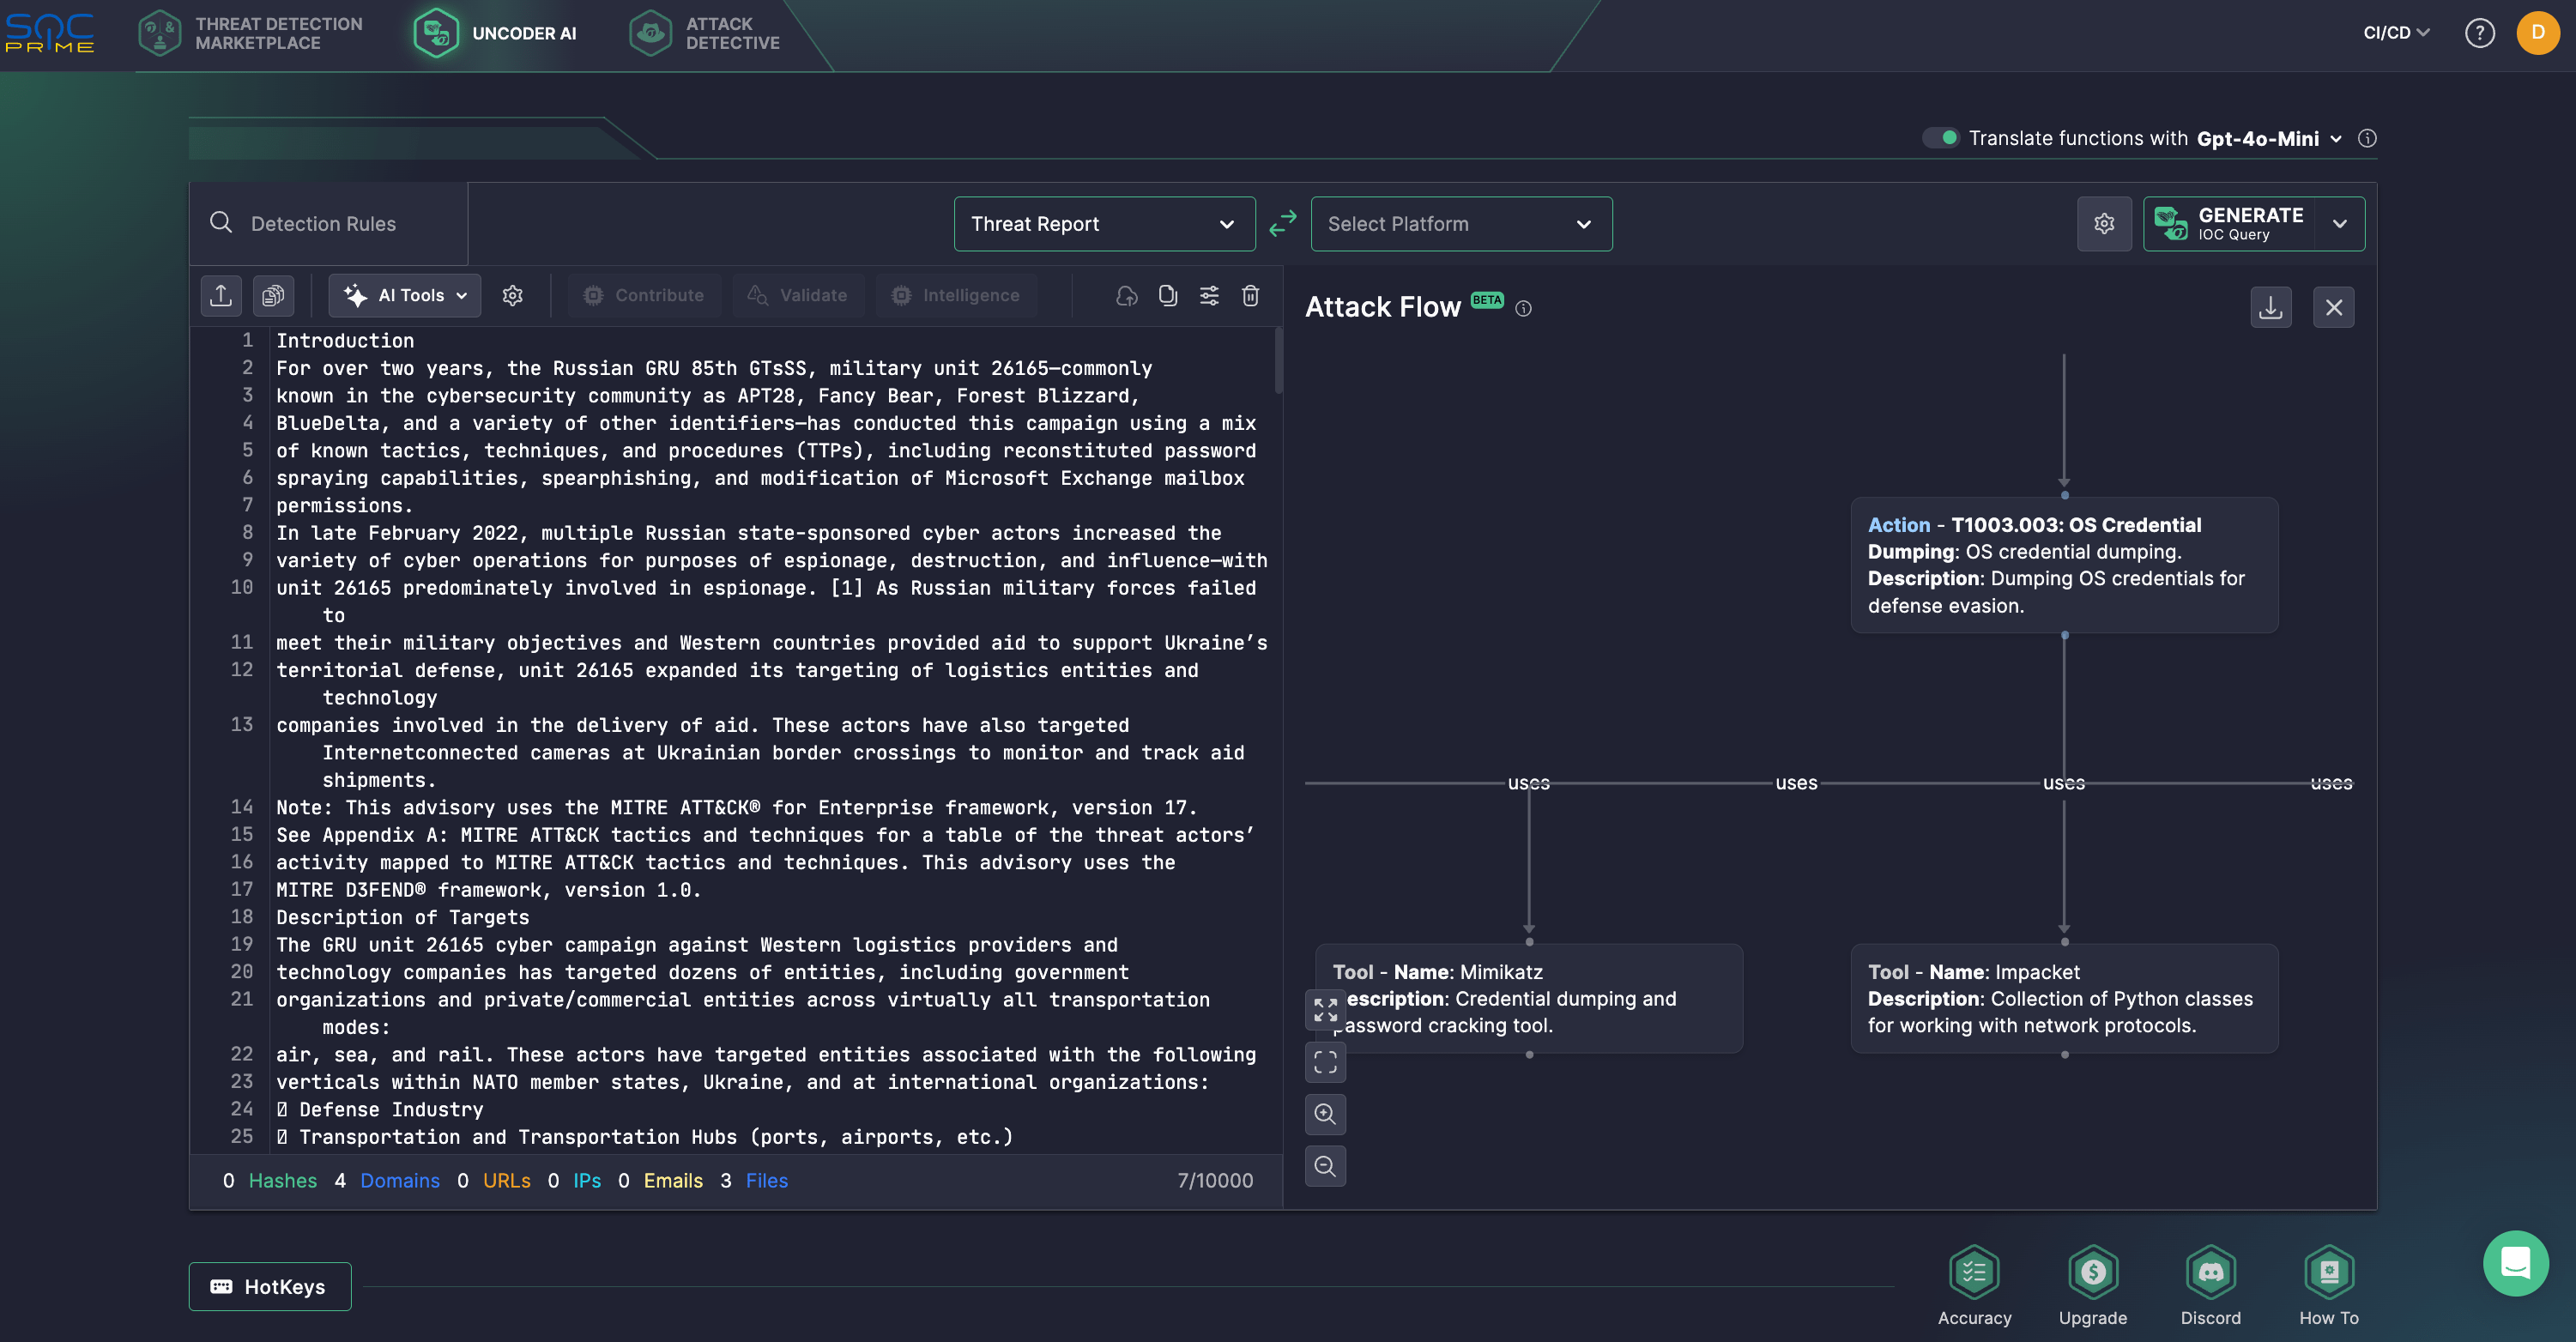
Task: Open the Threat Report dropdown
Action: tap(1104, 224)
